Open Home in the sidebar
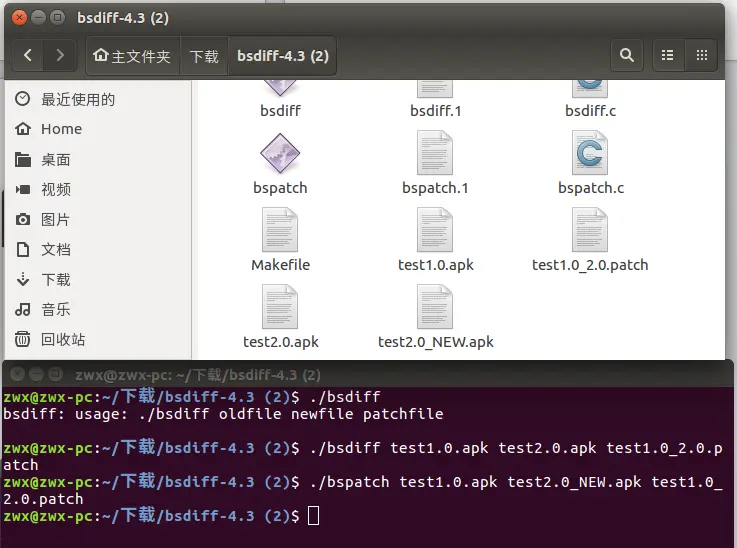This screenshot has height=548, width=737. (99, 129)
